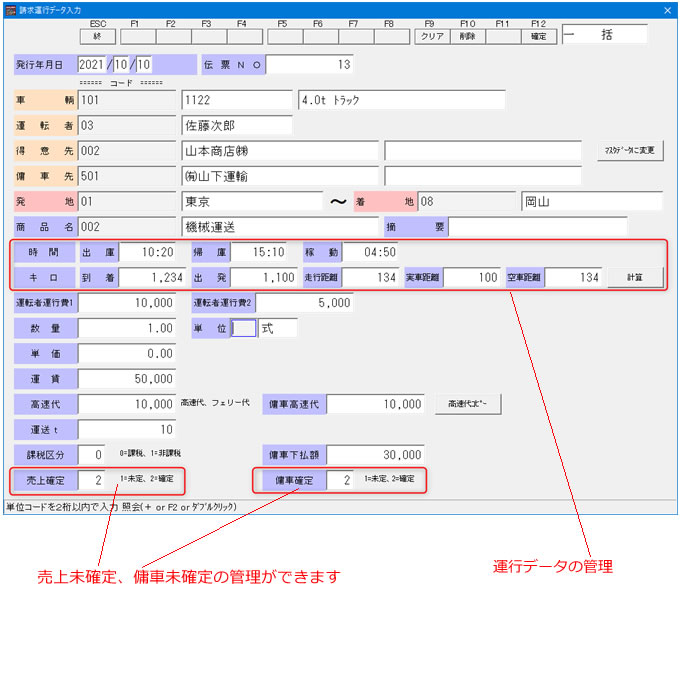The height and width of the screenshot is (680, 680).
Task: Click the 高速代コピー button
Action: pos(468,404)
